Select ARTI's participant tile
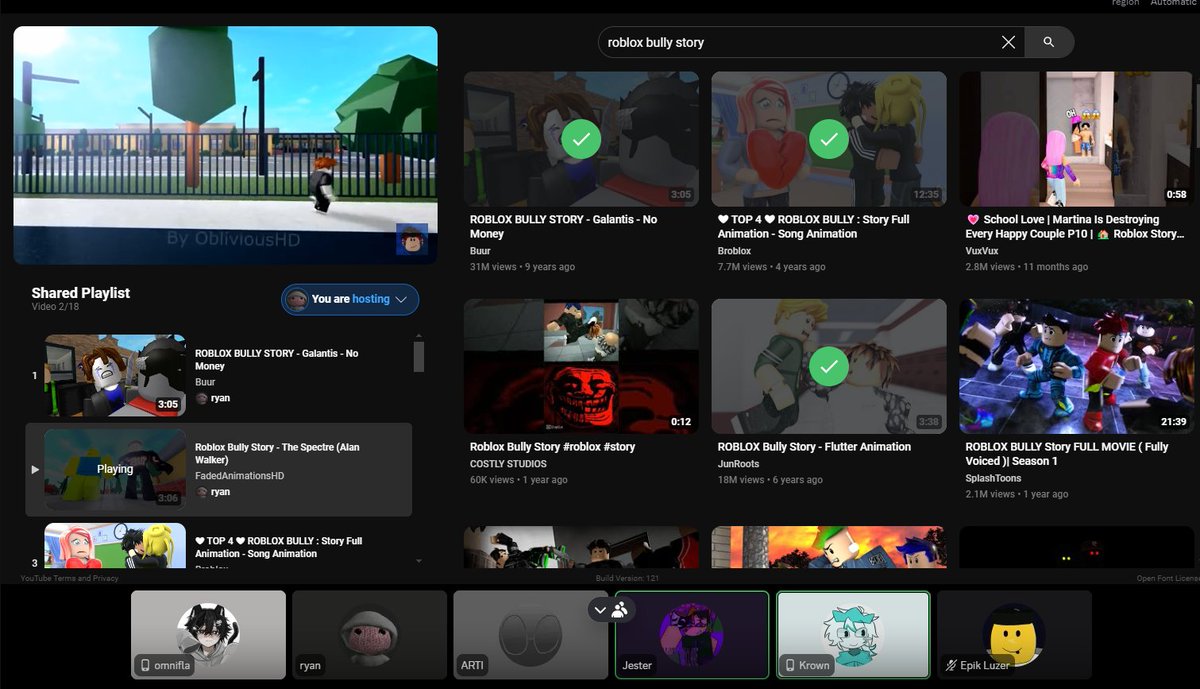 click(530, 635)
